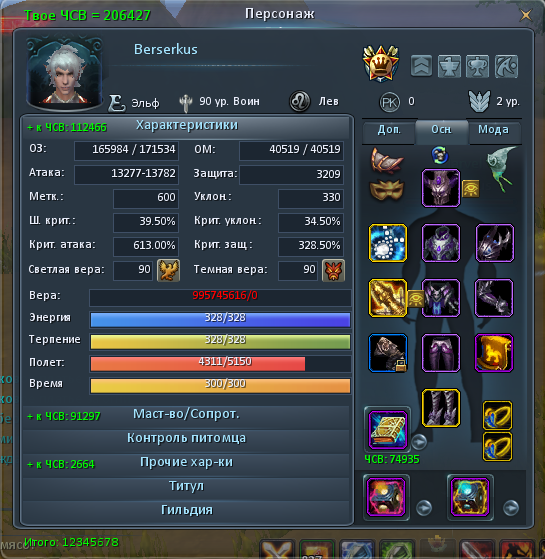Expand the Контроль питомца section
This screenshot has width=545, height=559.
186,438
